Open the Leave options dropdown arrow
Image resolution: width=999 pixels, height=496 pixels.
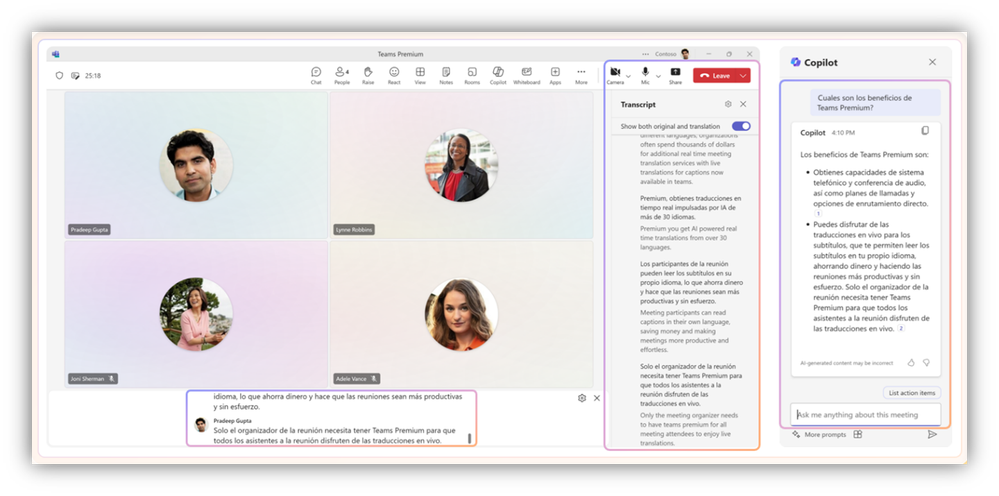pos(743,76)
